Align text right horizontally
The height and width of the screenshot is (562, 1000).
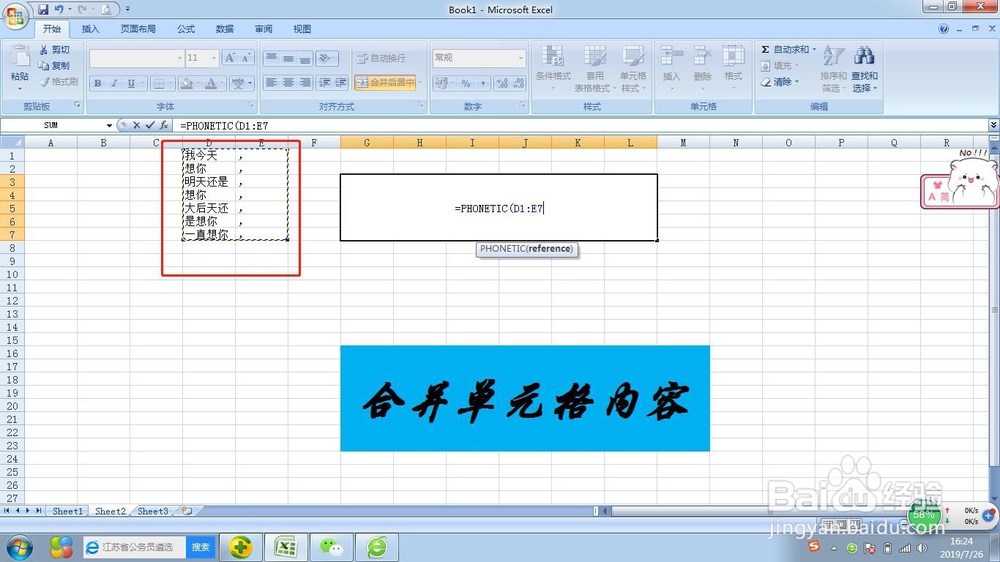[x=305, y=82]
